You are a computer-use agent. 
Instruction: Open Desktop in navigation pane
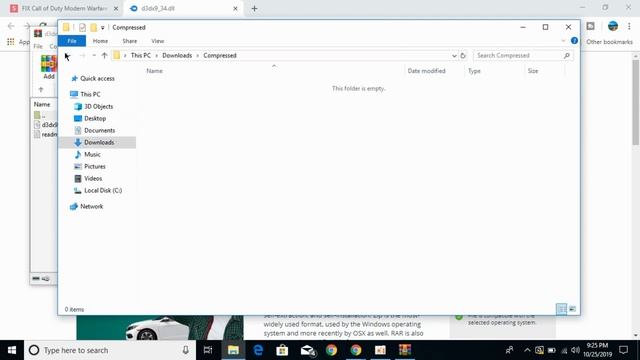click(95, 118)
